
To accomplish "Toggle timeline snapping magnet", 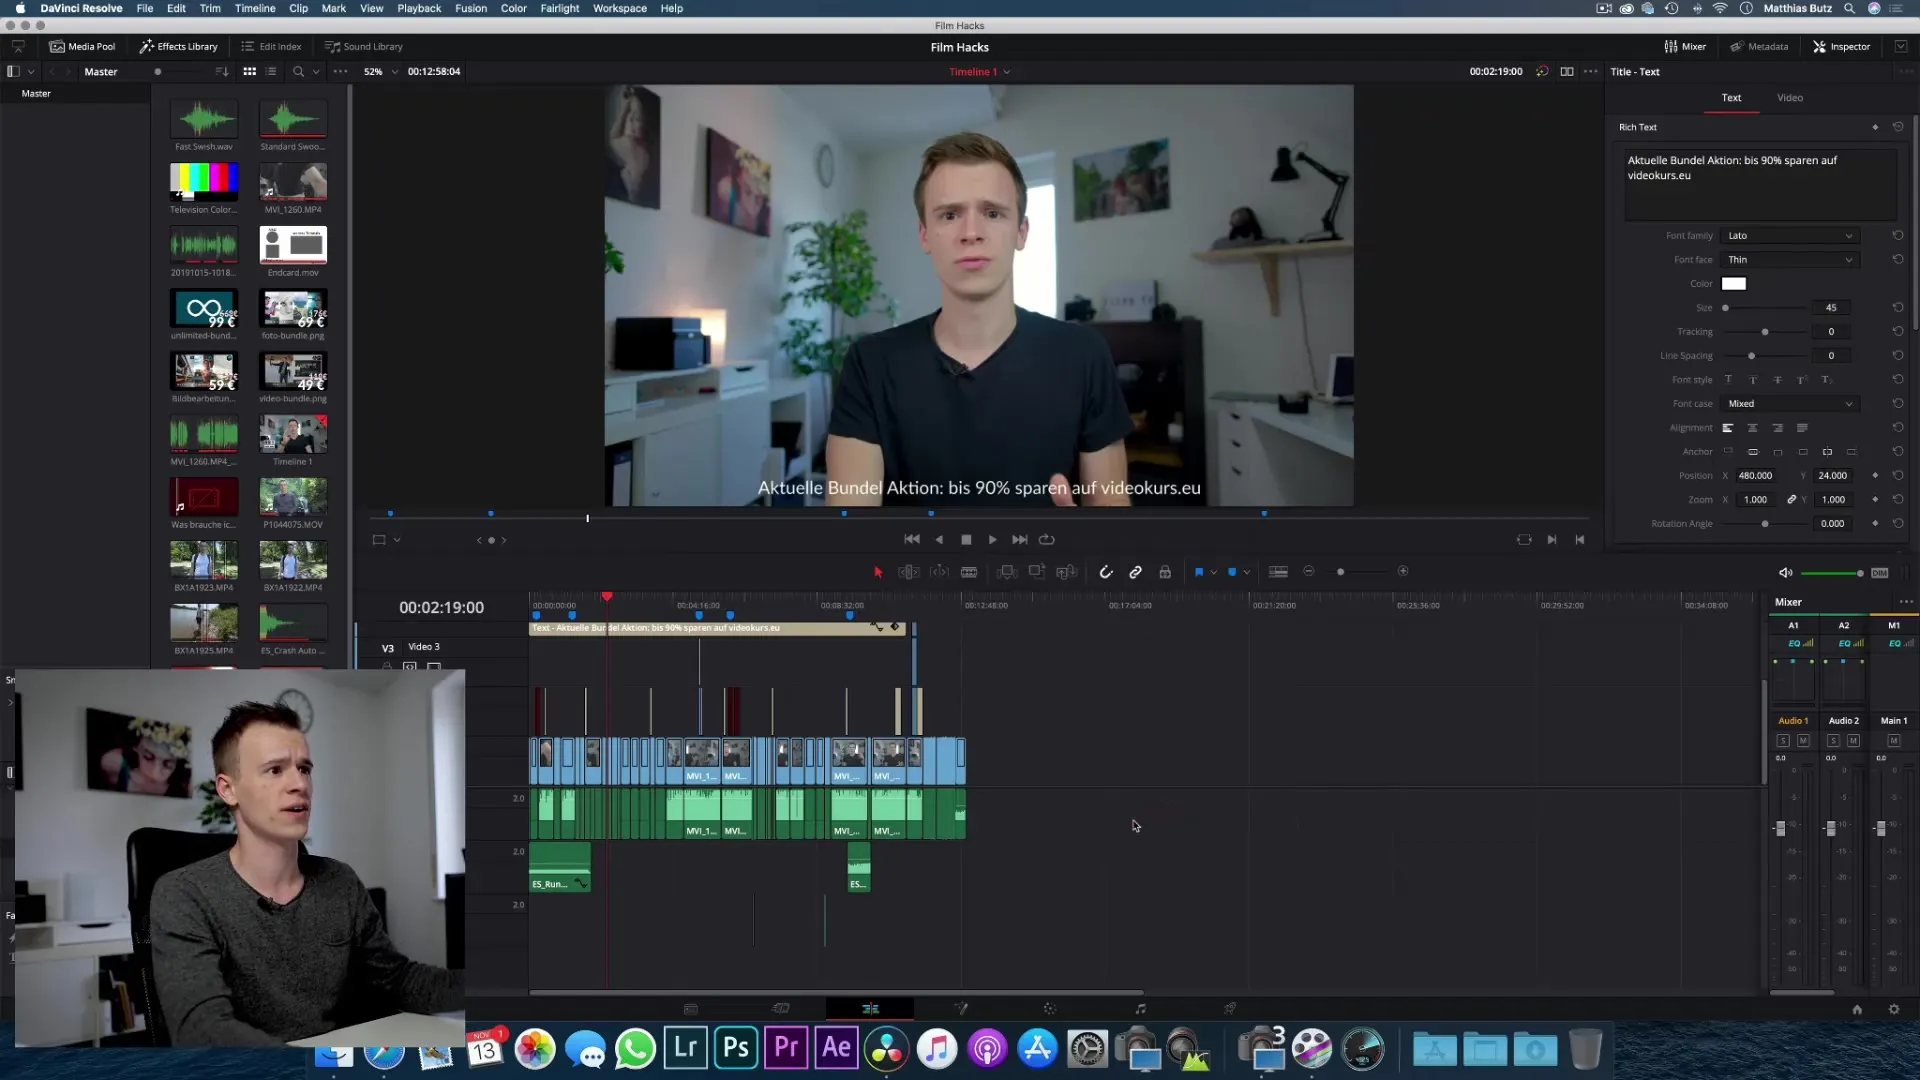I will pos(1106,572).
